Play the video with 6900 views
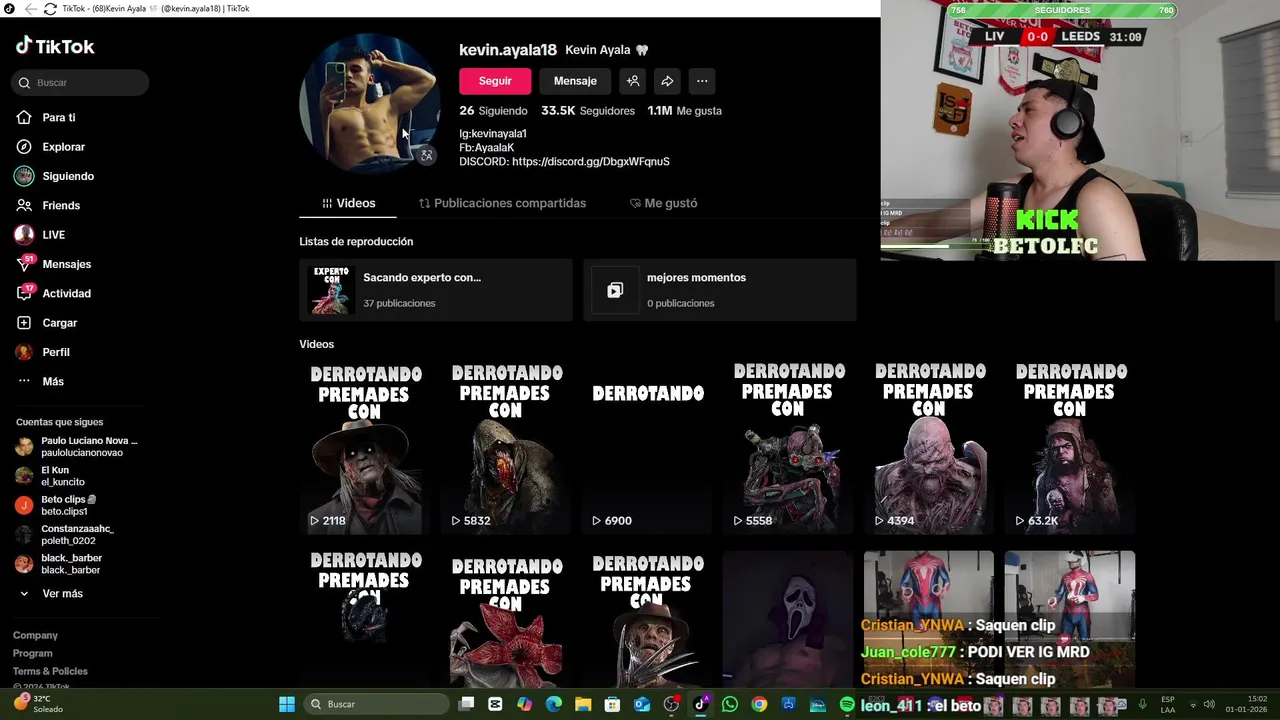This screenshot has width=1280, height=720. pyautogui.click(x=648, y=448)
